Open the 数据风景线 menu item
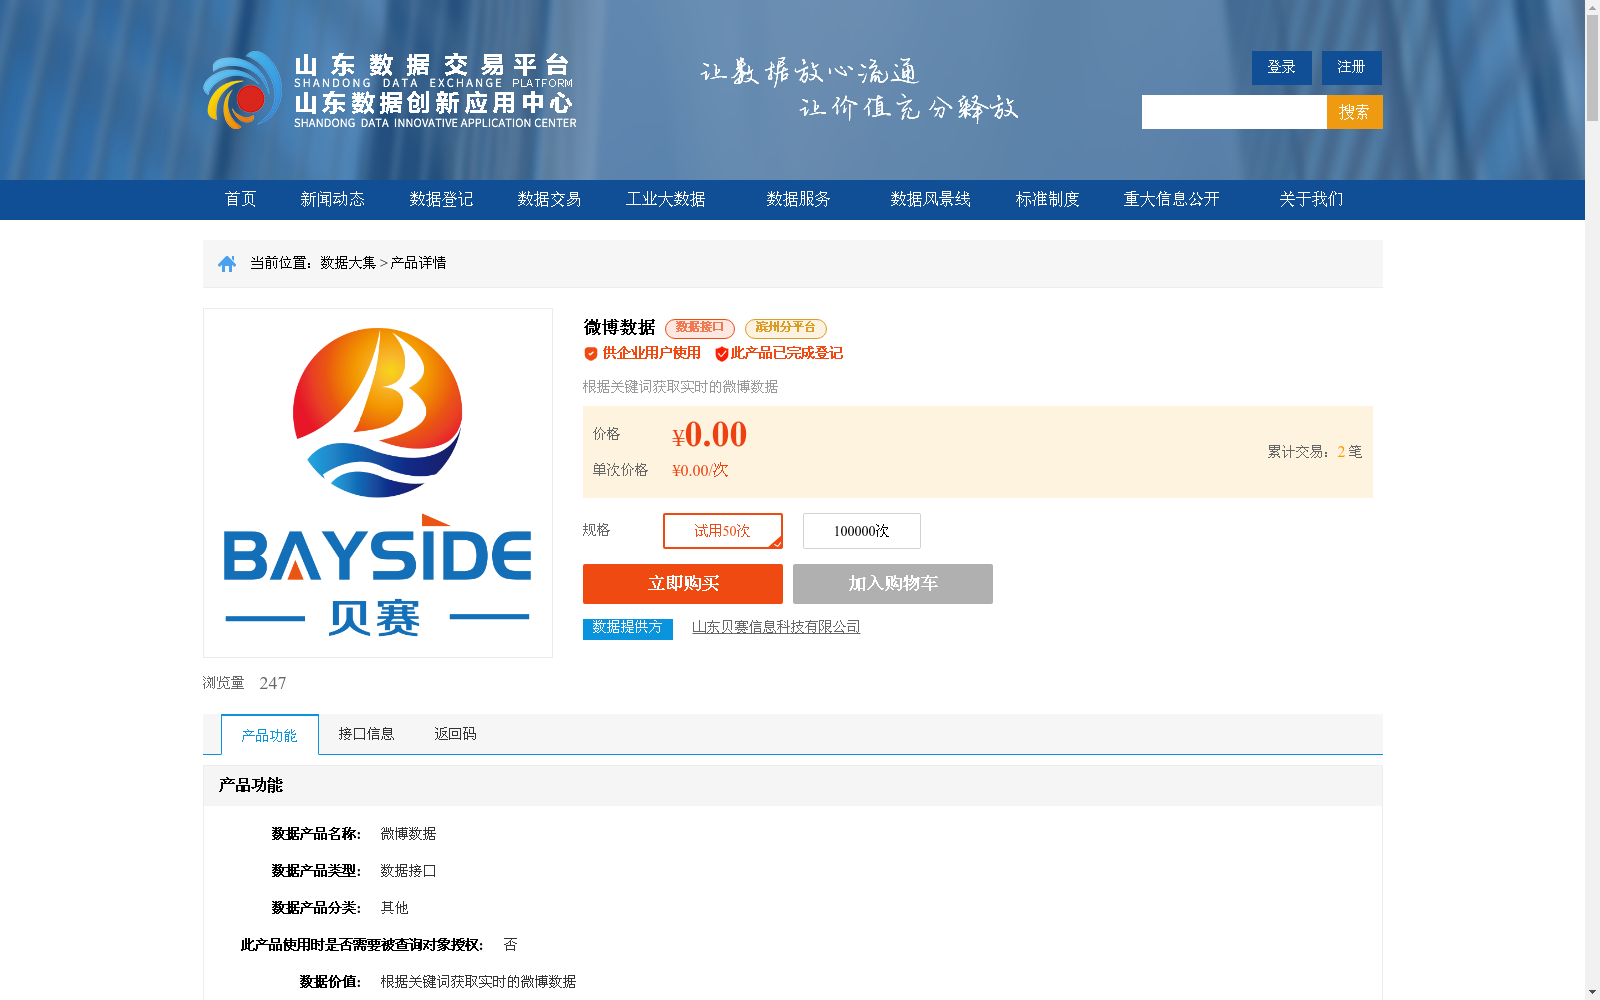Screen dimensions: 1600x1000 (x=931, y=199)
